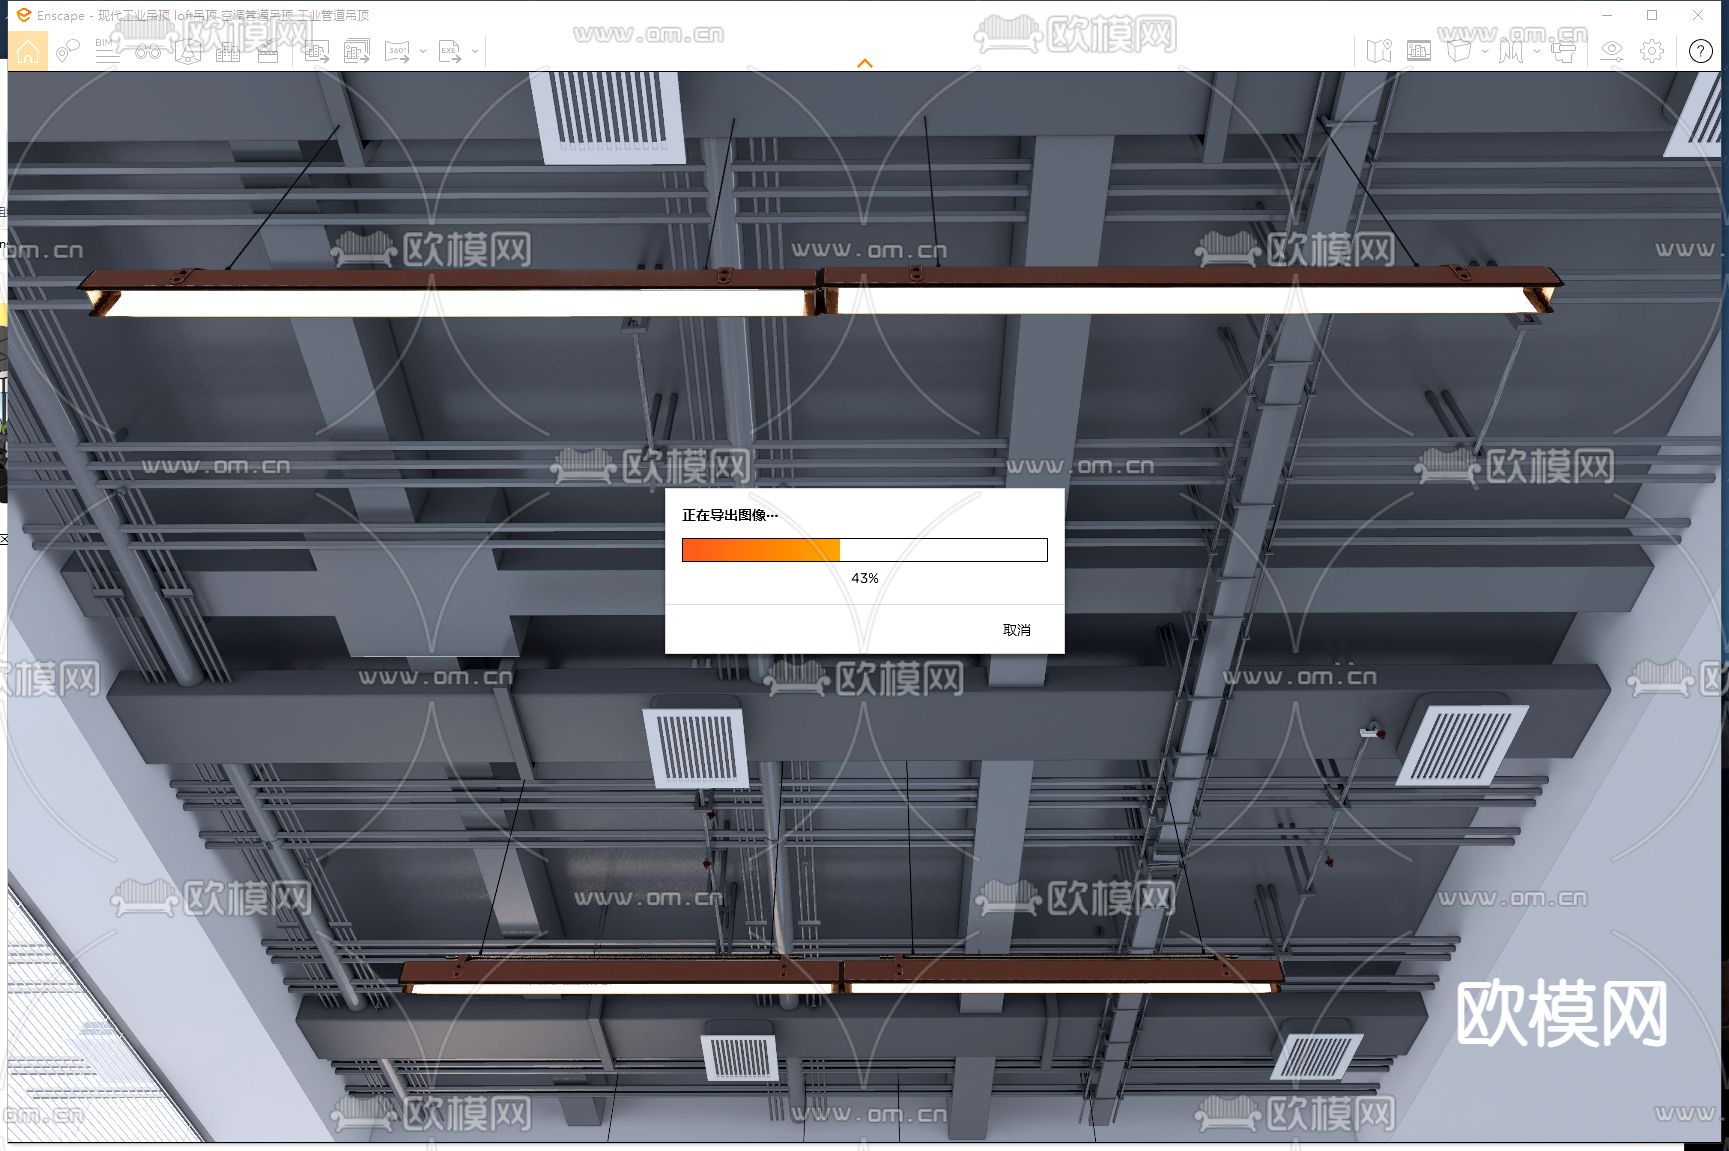Minimize the Enscape window

point(1607,15)
